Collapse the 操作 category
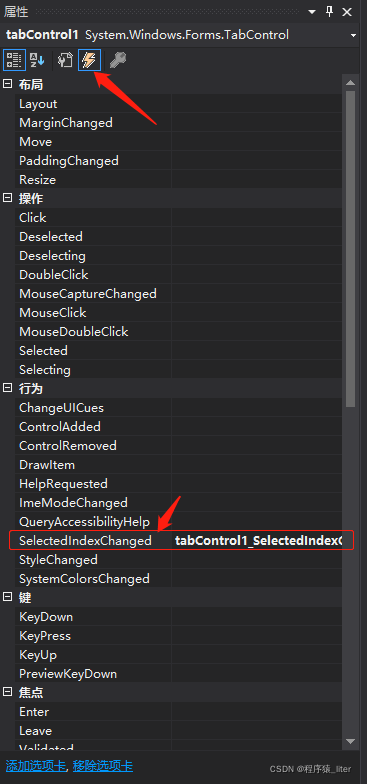This screenshot has width=367, height=784. (8, 198)
